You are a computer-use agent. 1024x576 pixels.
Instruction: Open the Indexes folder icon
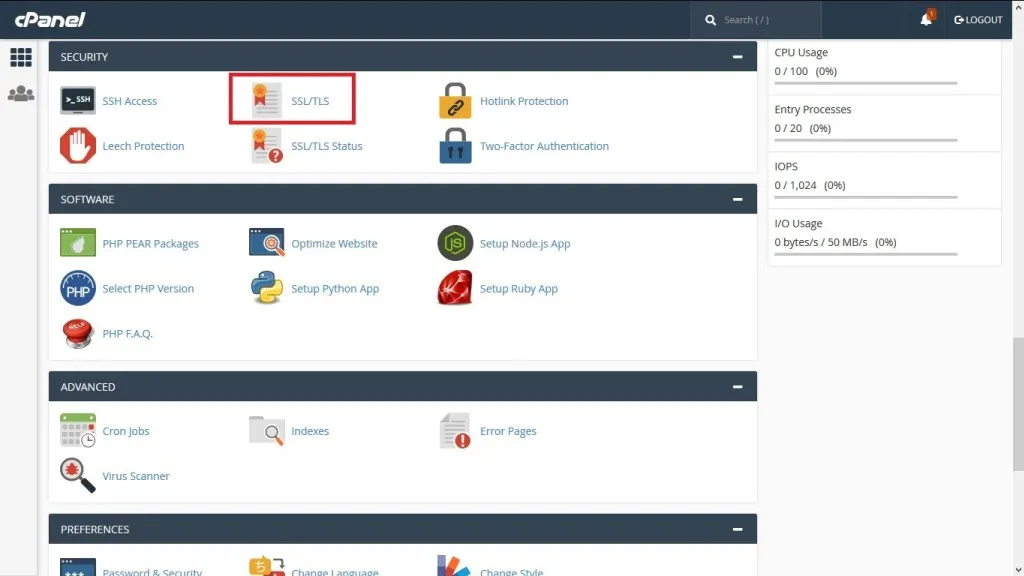[x=266, y=430]
